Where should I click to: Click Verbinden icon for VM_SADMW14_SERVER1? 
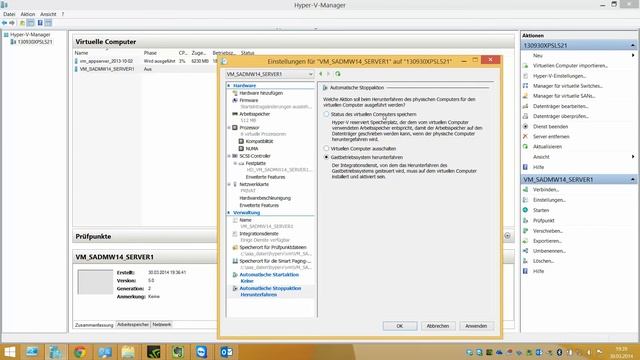[525, 190]
